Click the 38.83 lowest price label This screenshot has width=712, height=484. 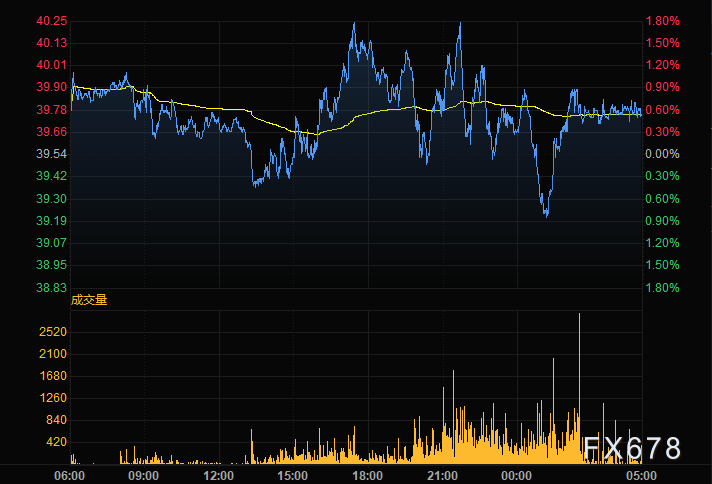51,288
